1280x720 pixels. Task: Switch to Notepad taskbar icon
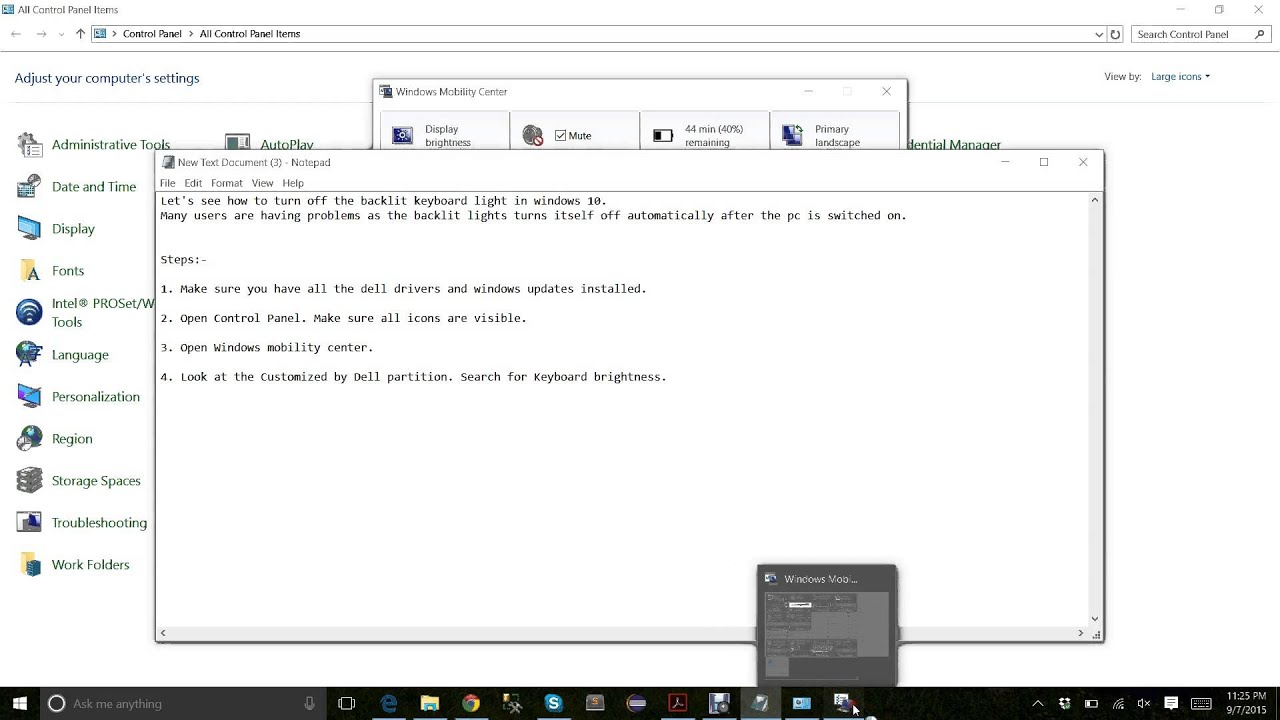[x=760, y=703]
